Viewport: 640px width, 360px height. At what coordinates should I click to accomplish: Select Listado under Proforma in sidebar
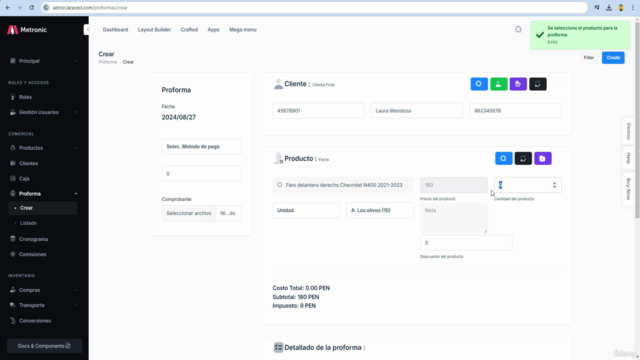pos(43,223)
